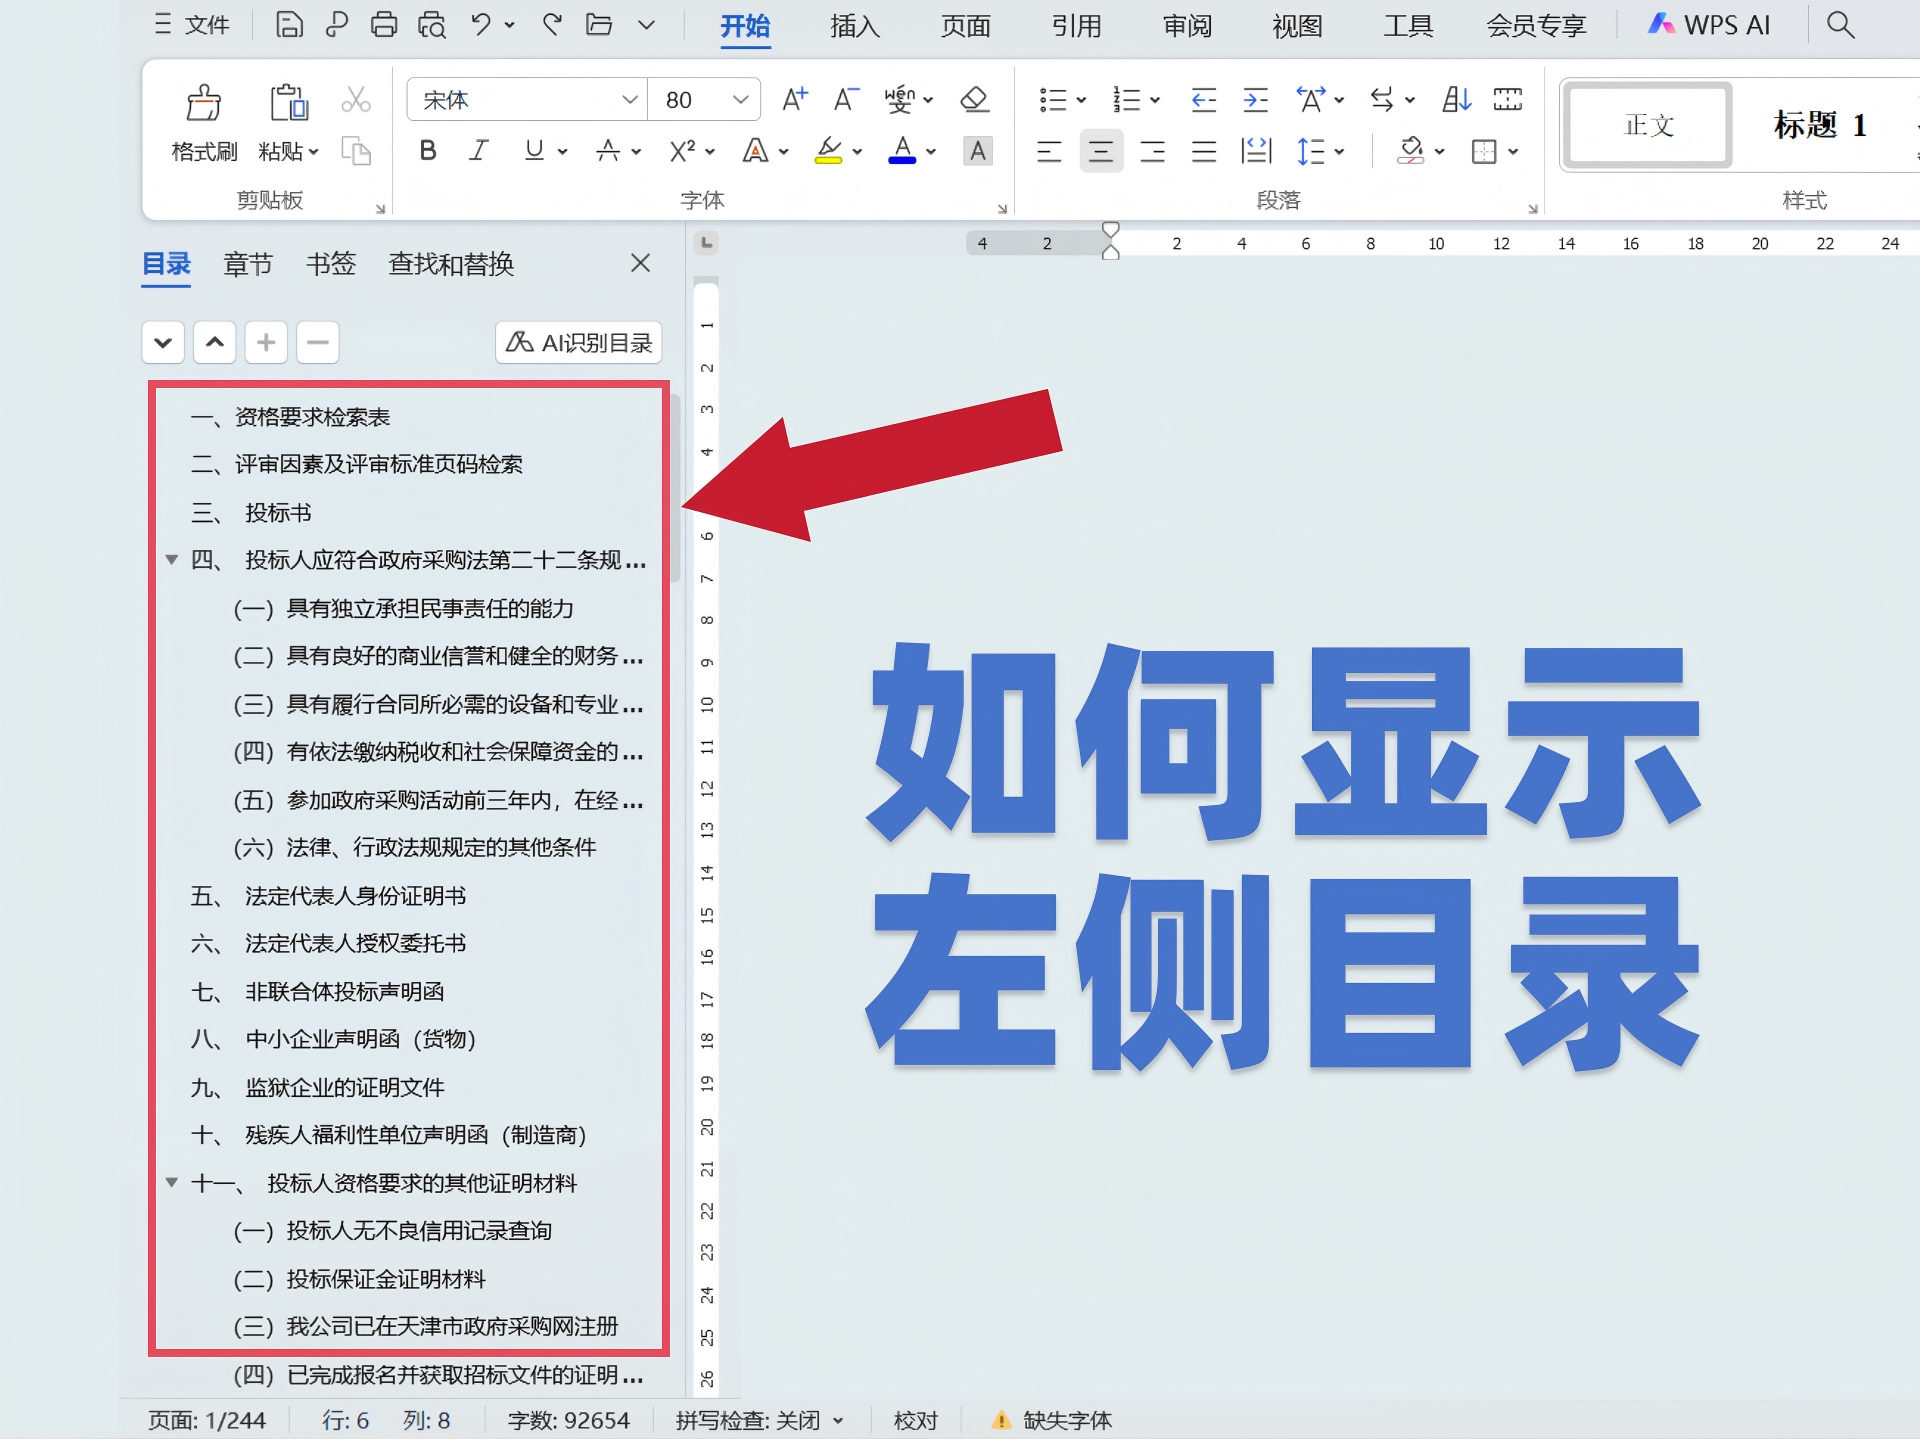The width and height of the screenshot is (1920, 1440).
Task: Open the font size dropdown
Action: click(740, 99)
